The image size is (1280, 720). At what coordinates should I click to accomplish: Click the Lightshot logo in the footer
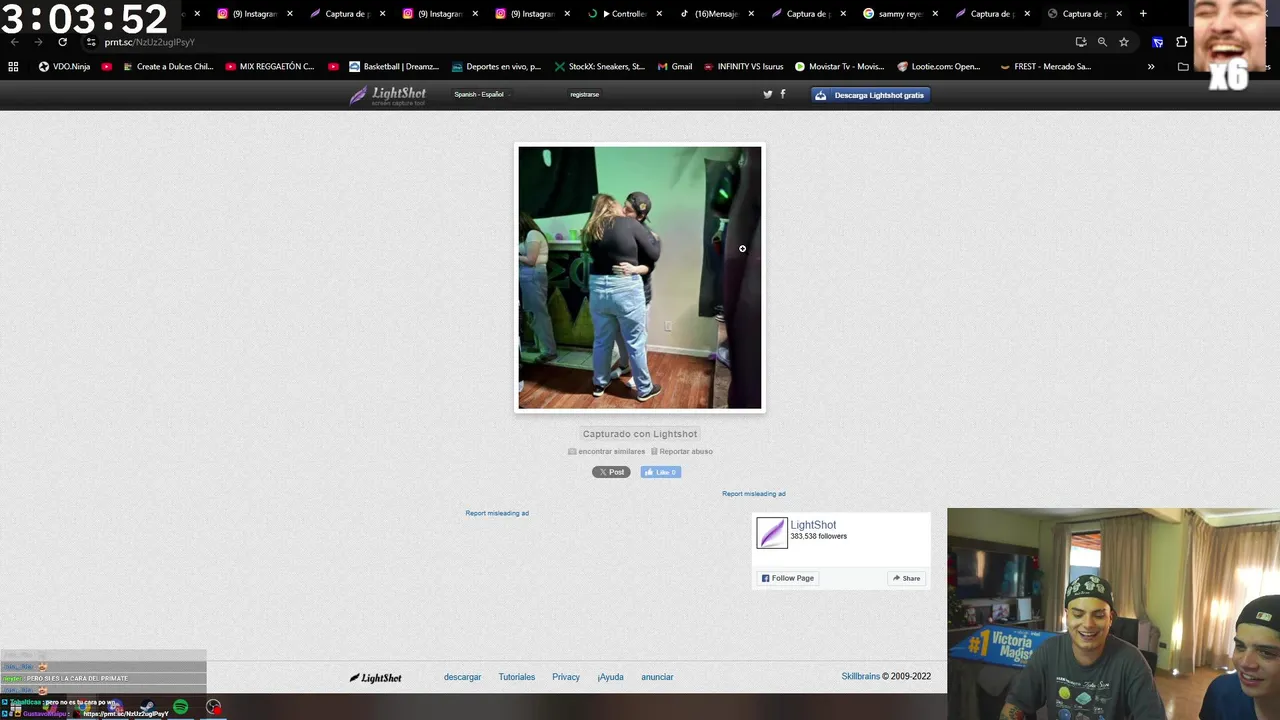tap(375, 678)
